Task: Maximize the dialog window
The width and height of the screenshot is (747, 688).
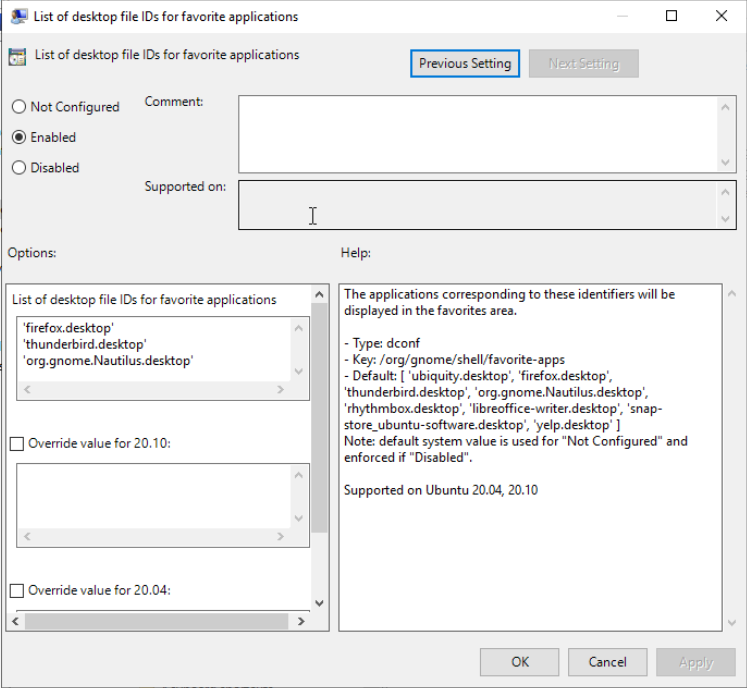Action: [x=671, y=16]
